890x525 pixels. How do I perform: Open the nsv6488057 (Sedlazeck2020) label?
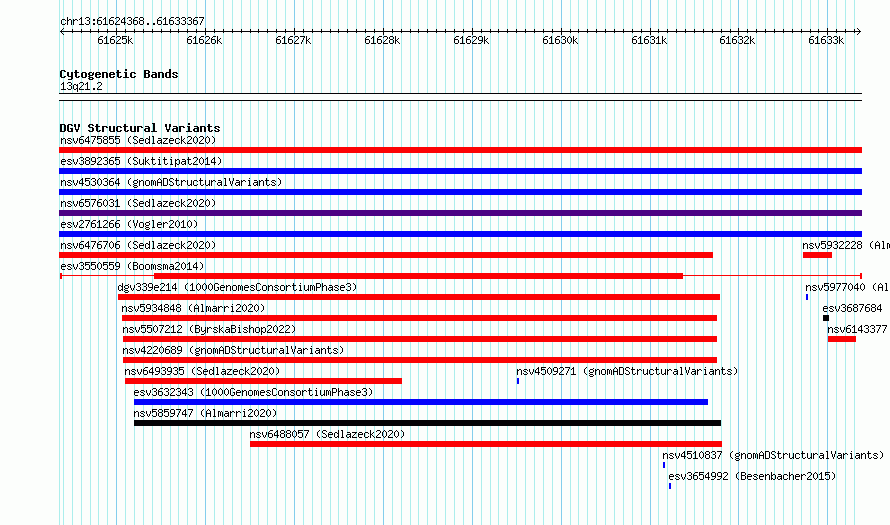pyautogui.click(x=328, y=434)
